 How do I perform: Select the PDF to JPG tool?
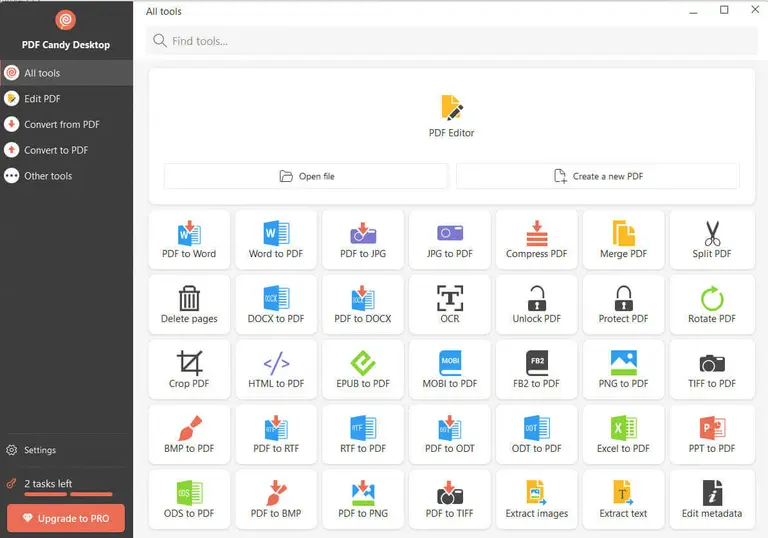tap(363, 240)
